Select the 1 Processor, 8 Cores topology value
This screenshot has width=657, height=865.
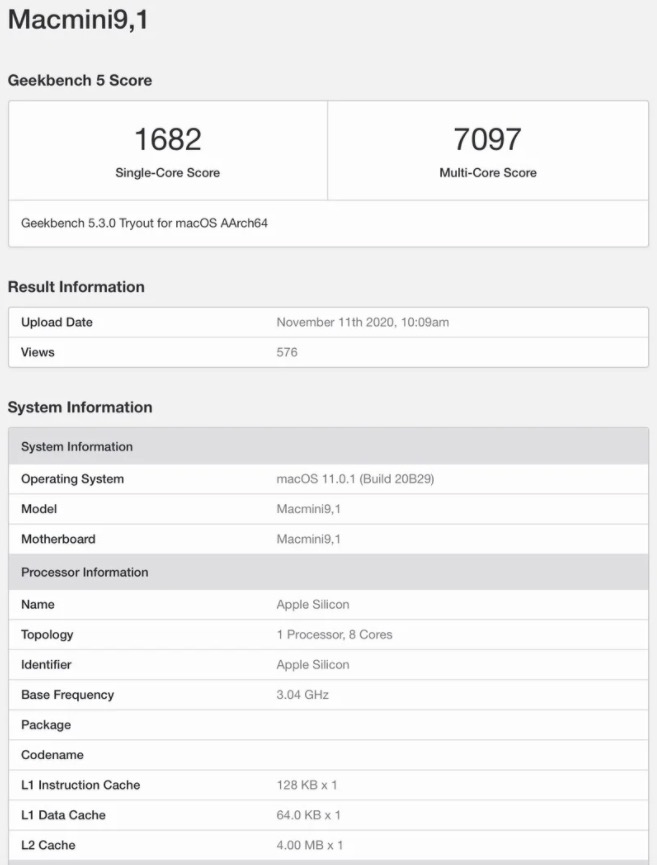click(334, 634)
